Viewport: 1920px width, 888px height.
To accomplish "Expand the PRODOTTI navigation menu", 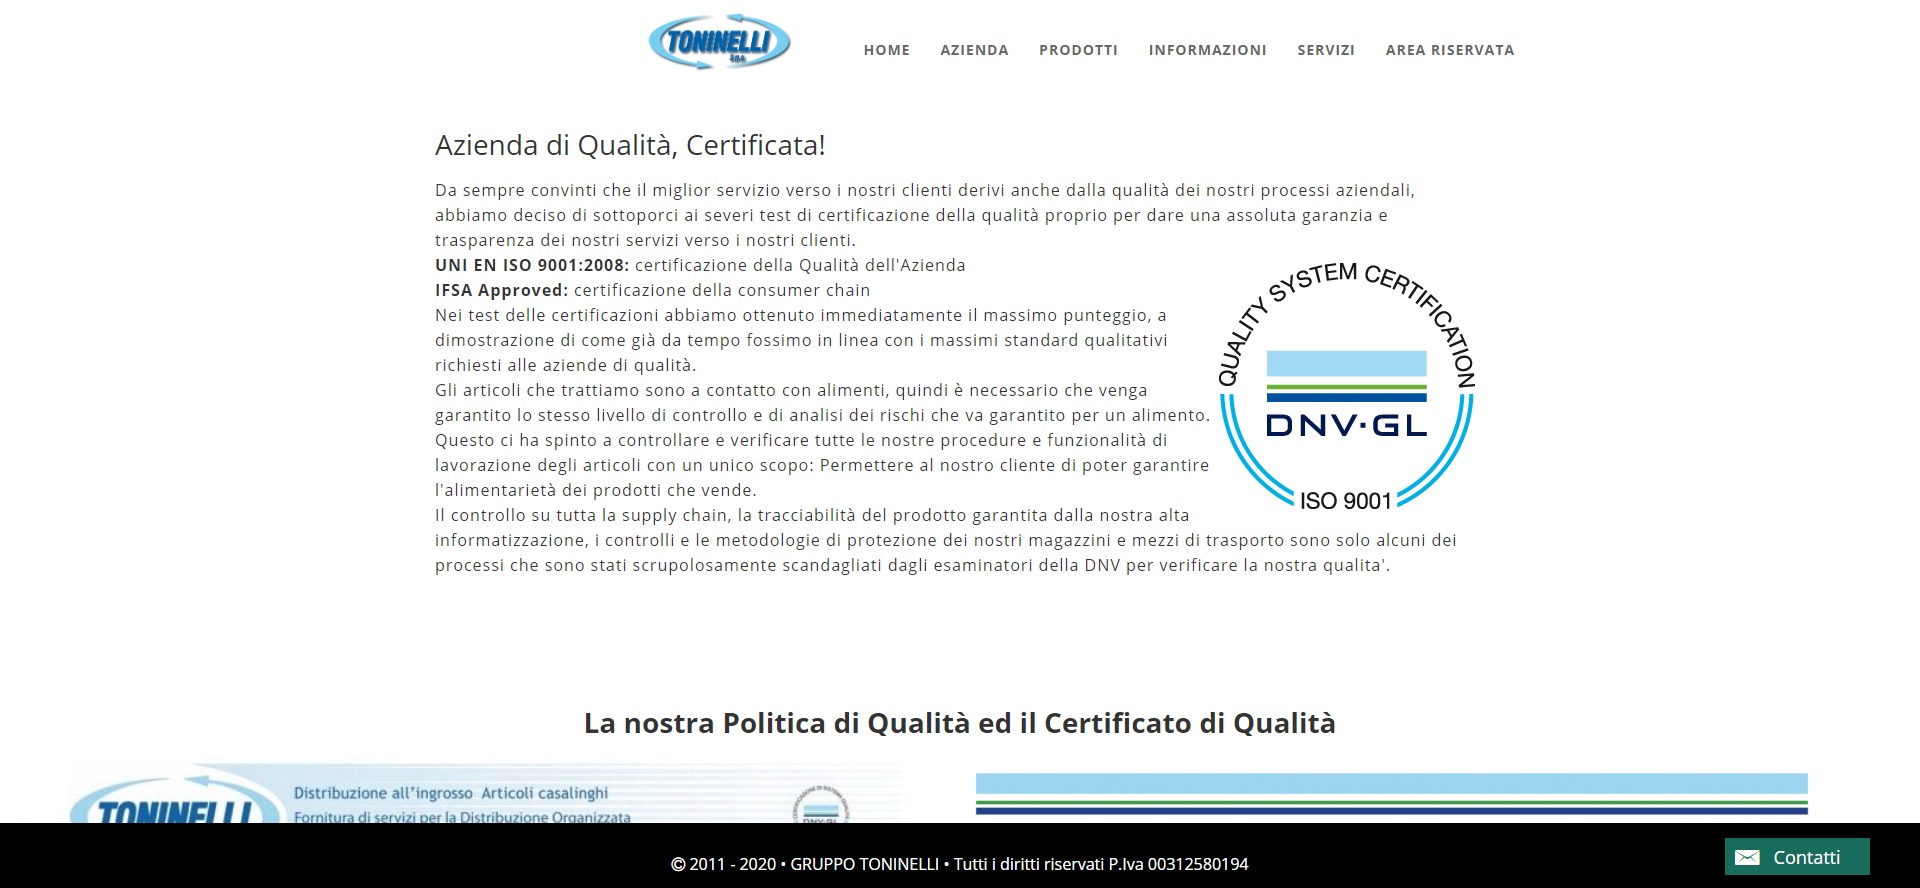I will point(1078,50).
